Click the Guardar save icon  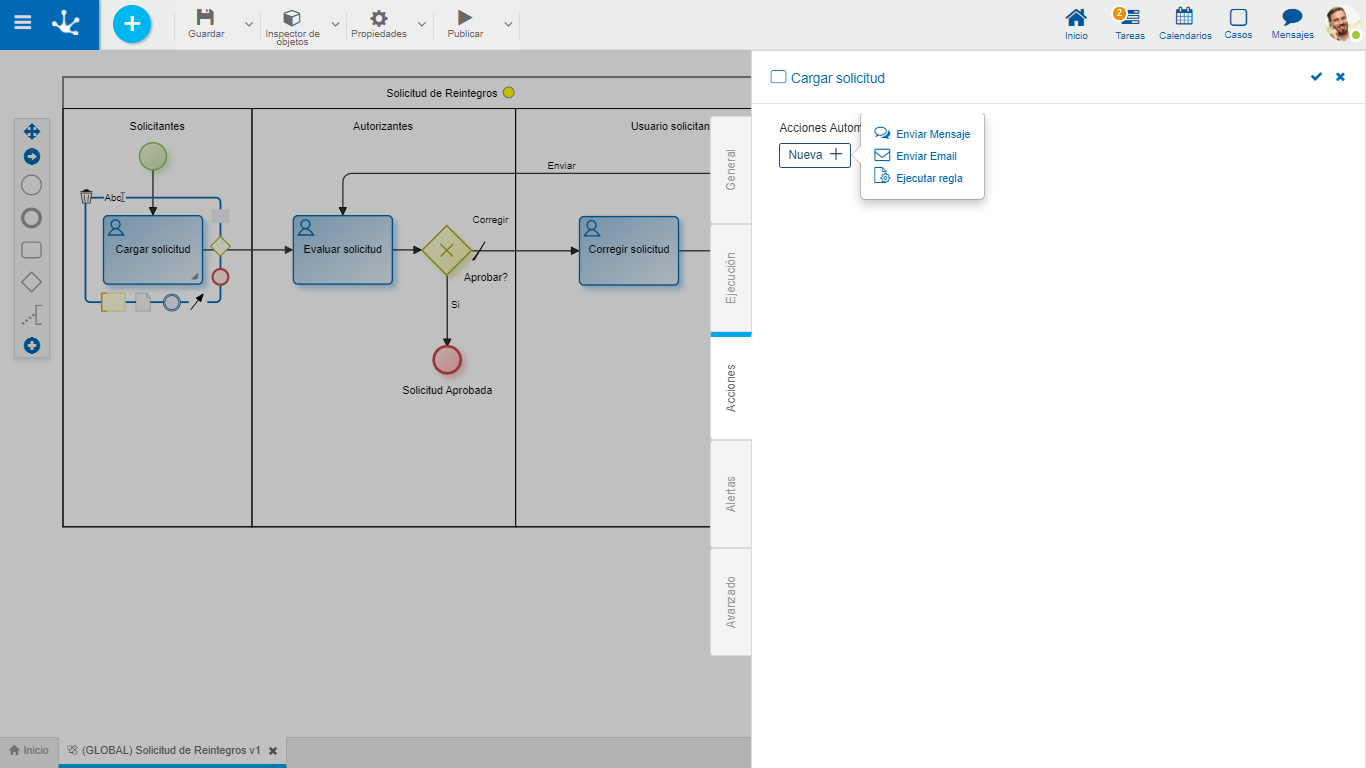click(205, 17)
